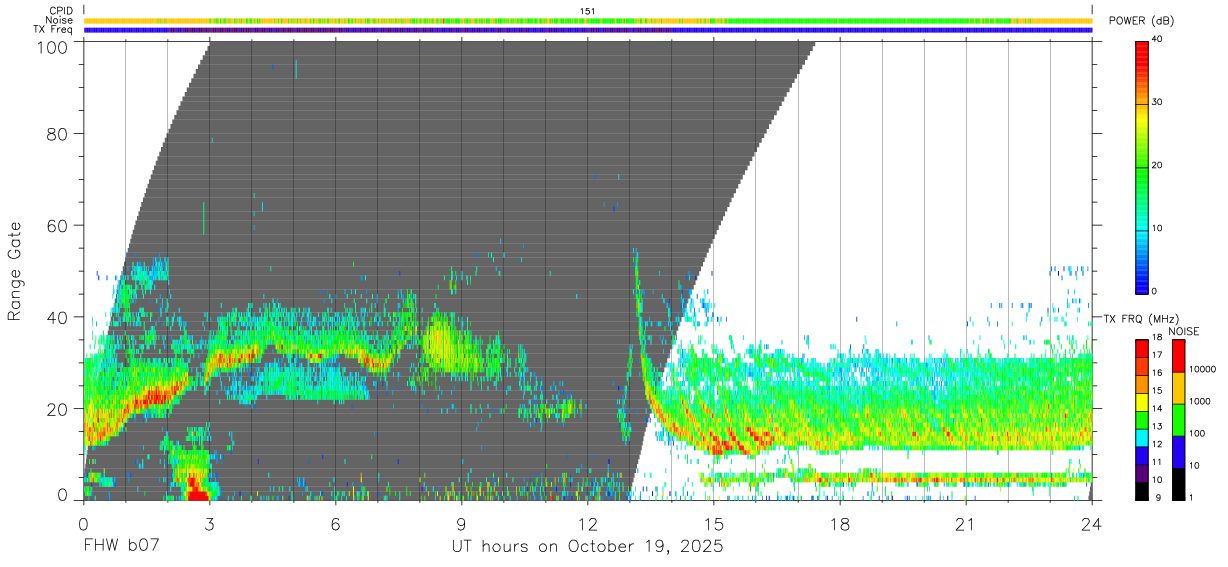Click the 14 MHz label on TX FRQ scale
This screenshot has height=567, width=1228.
click(1157, 409)
